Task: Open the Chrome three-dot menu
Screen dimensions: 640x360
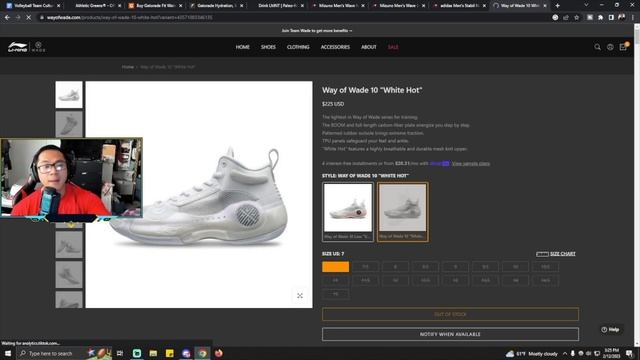Action: click(633, 18)
